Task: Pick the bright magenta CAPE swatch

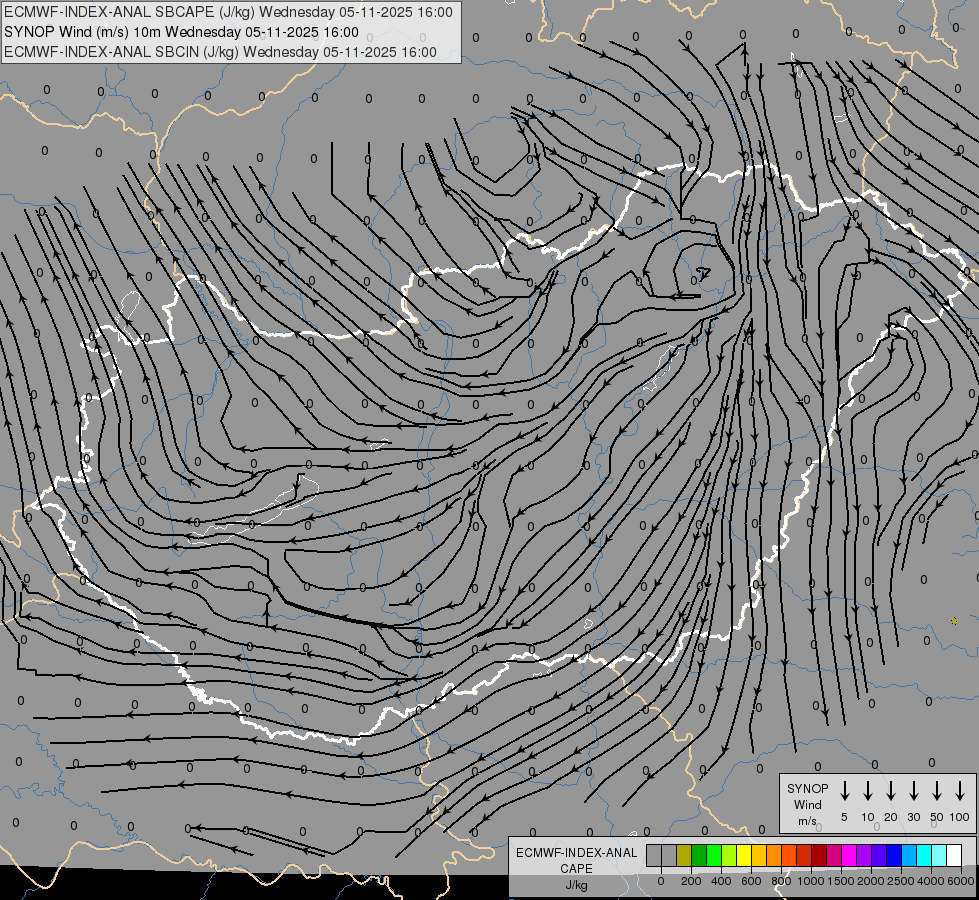Action: click(x=849, y=855)
